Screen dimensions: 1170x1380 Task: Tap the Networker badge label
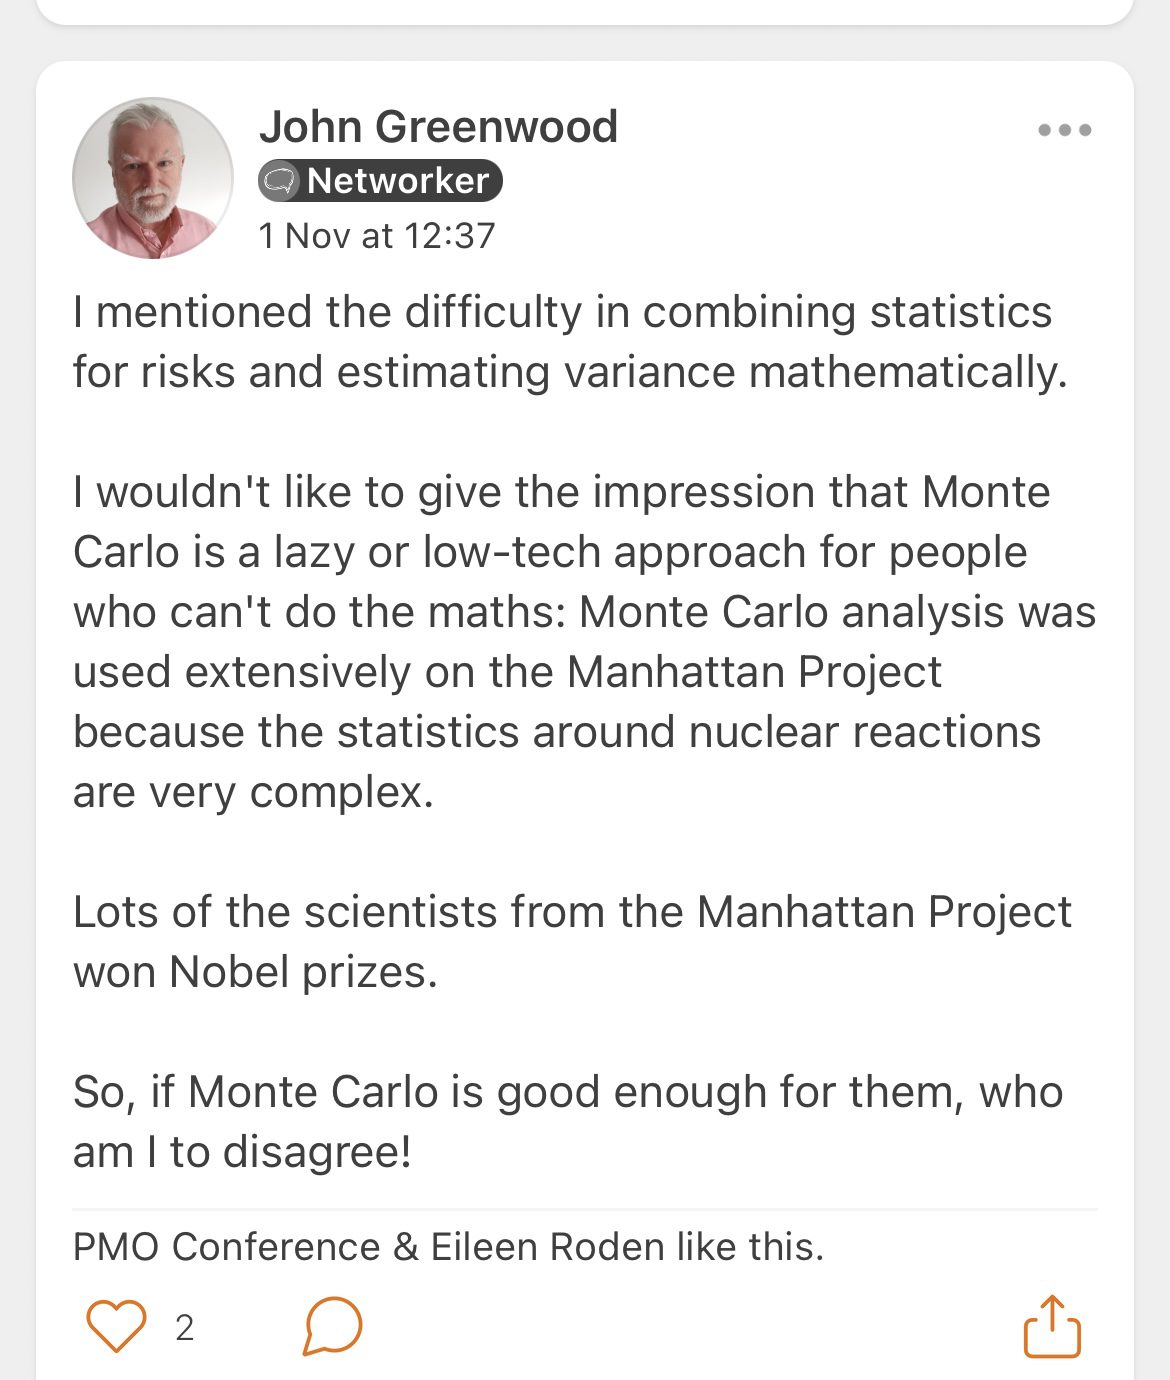point(397,181)
